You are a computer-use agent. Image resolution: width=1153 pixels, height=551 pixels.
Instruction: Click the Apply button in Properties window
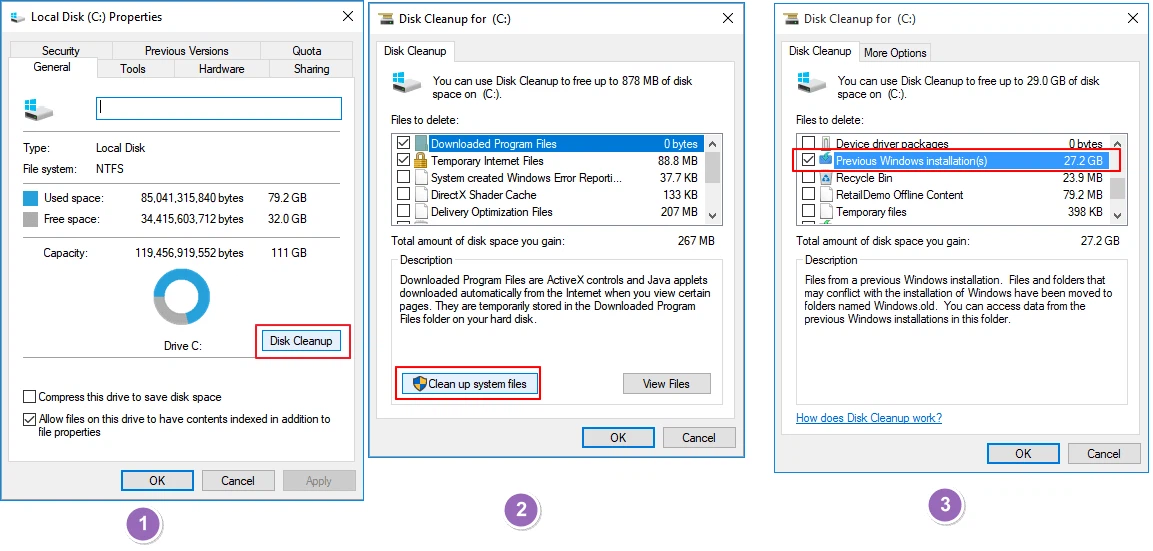318,480
